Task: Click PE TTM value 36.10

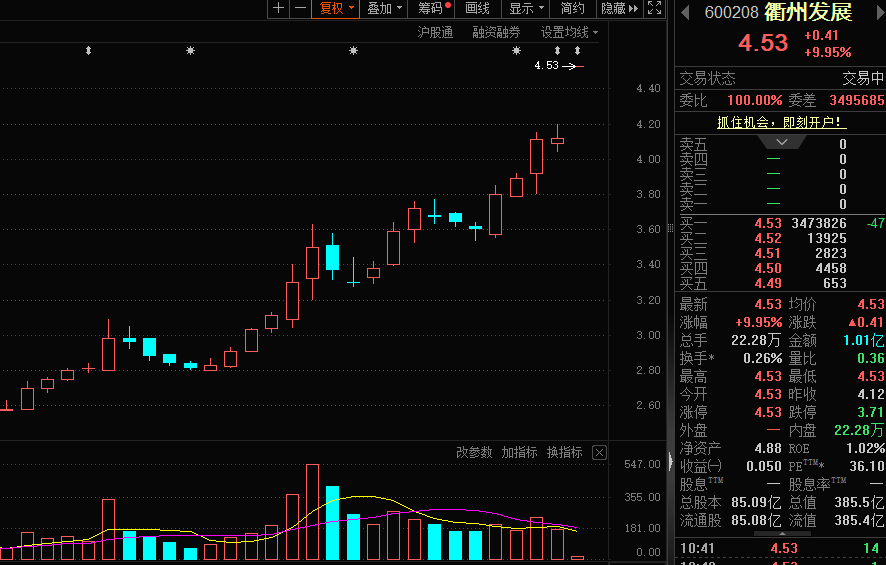Action: (x=867, y=466)
